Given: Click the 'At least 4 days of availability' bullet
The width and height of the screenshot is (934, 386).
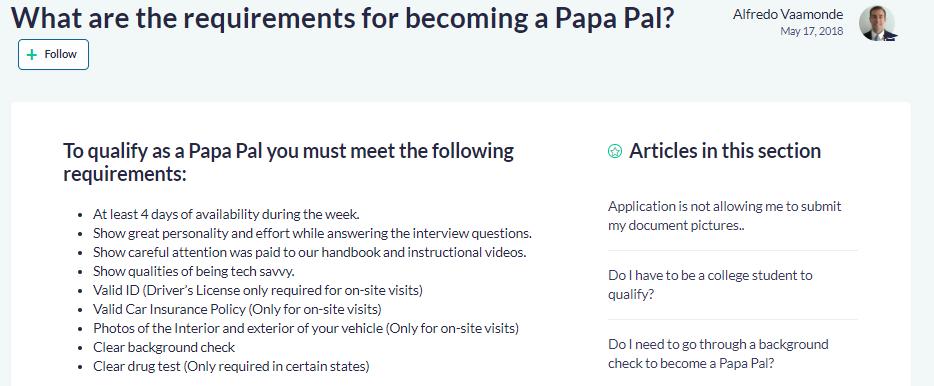Looking at the screenshot, I should click(x=226, y=214).
